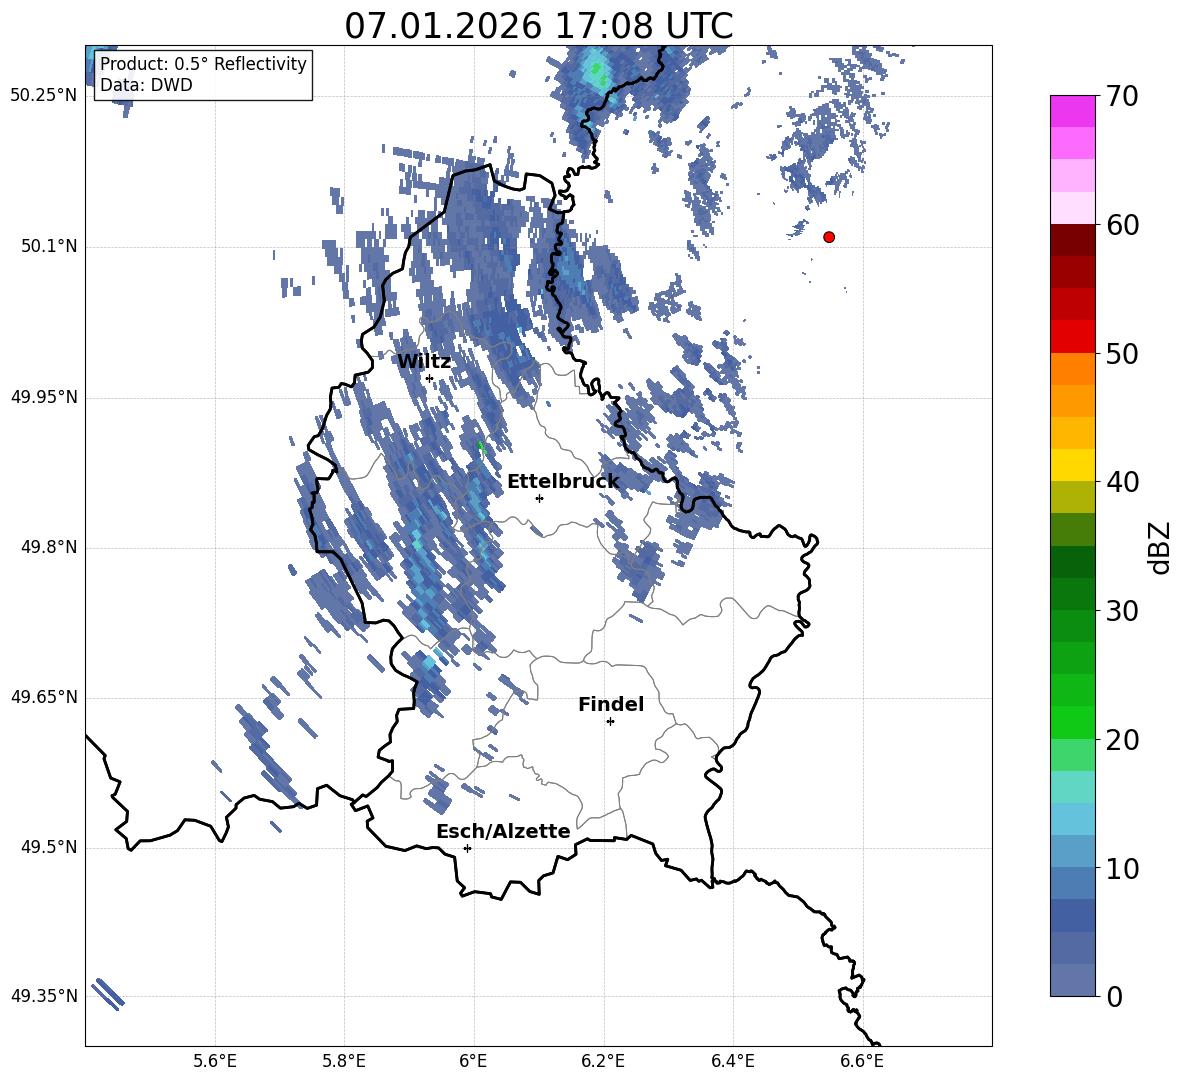Screen dimensions: 1184x1081
Task: Click the title "07.01.2026 17:08 UTC"
Action: [x=538, y=26]
